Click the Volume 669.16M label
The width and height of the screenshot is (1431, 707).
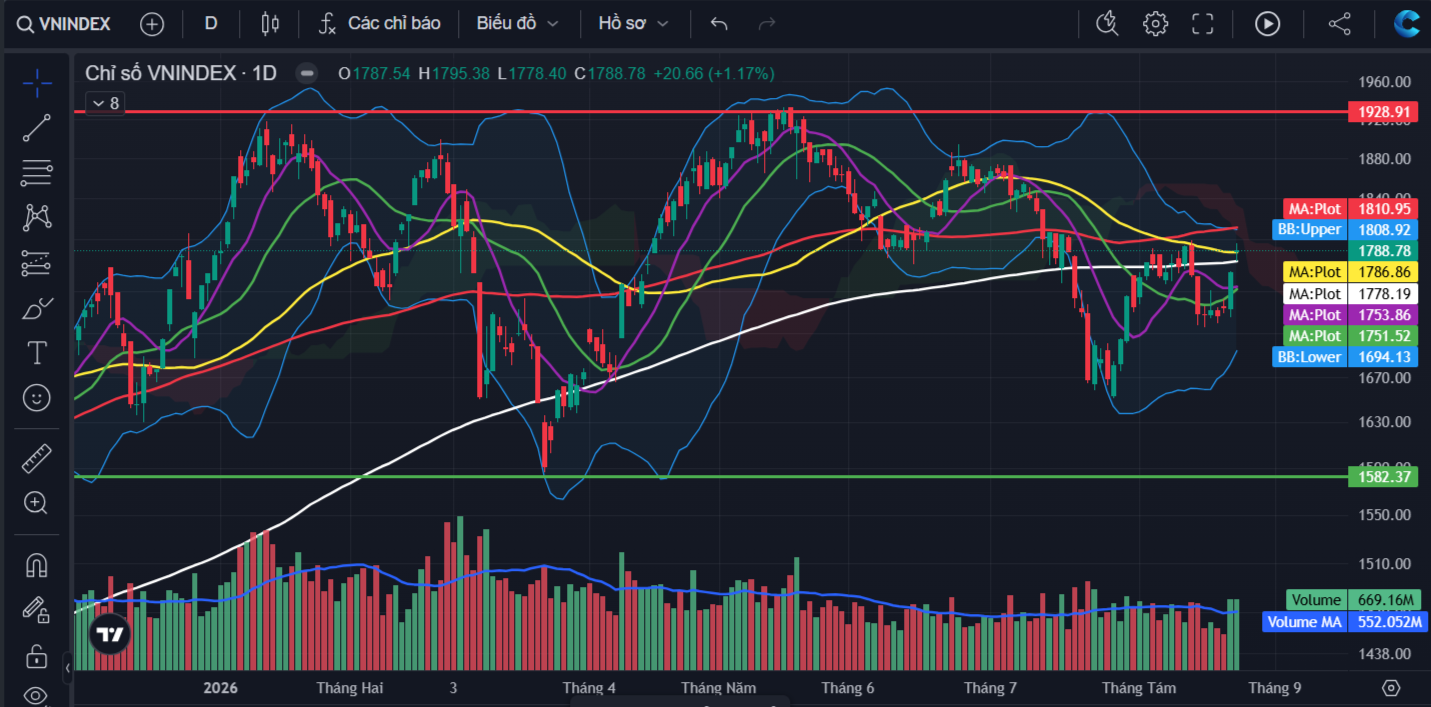pos(1353,600)
